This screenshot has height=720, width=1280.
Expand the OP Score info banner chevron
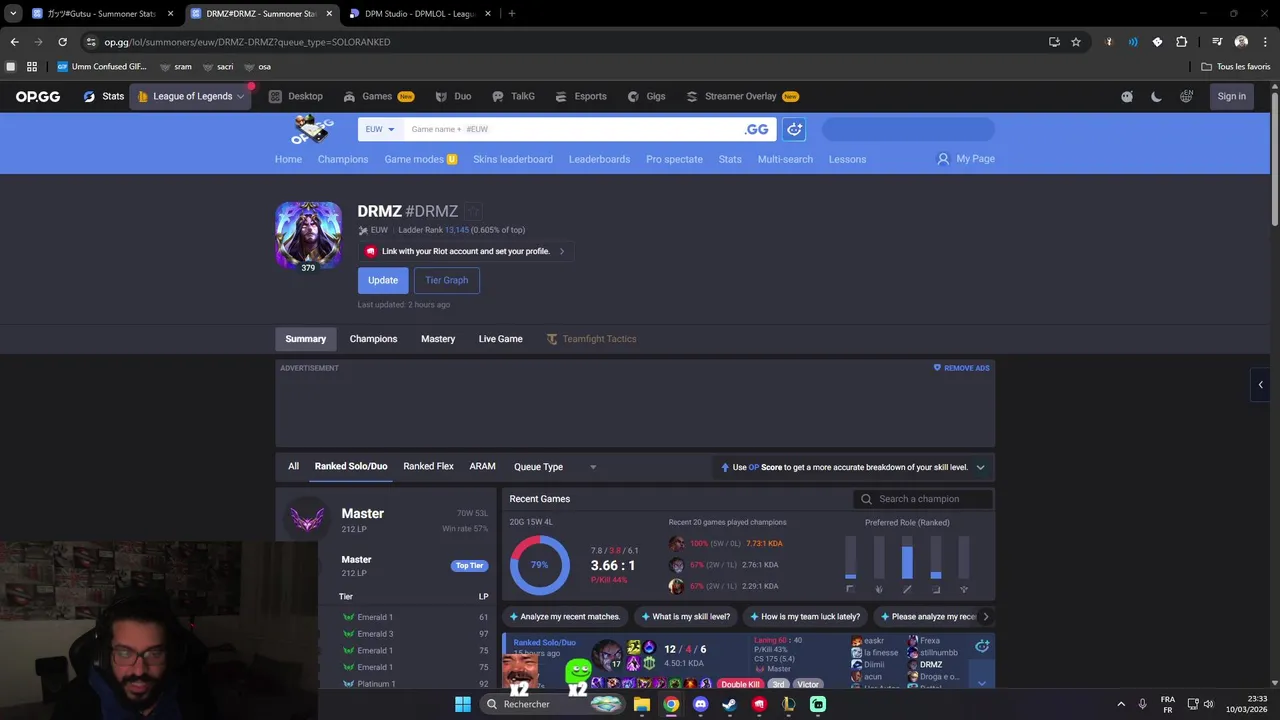[x=980, y=467]
